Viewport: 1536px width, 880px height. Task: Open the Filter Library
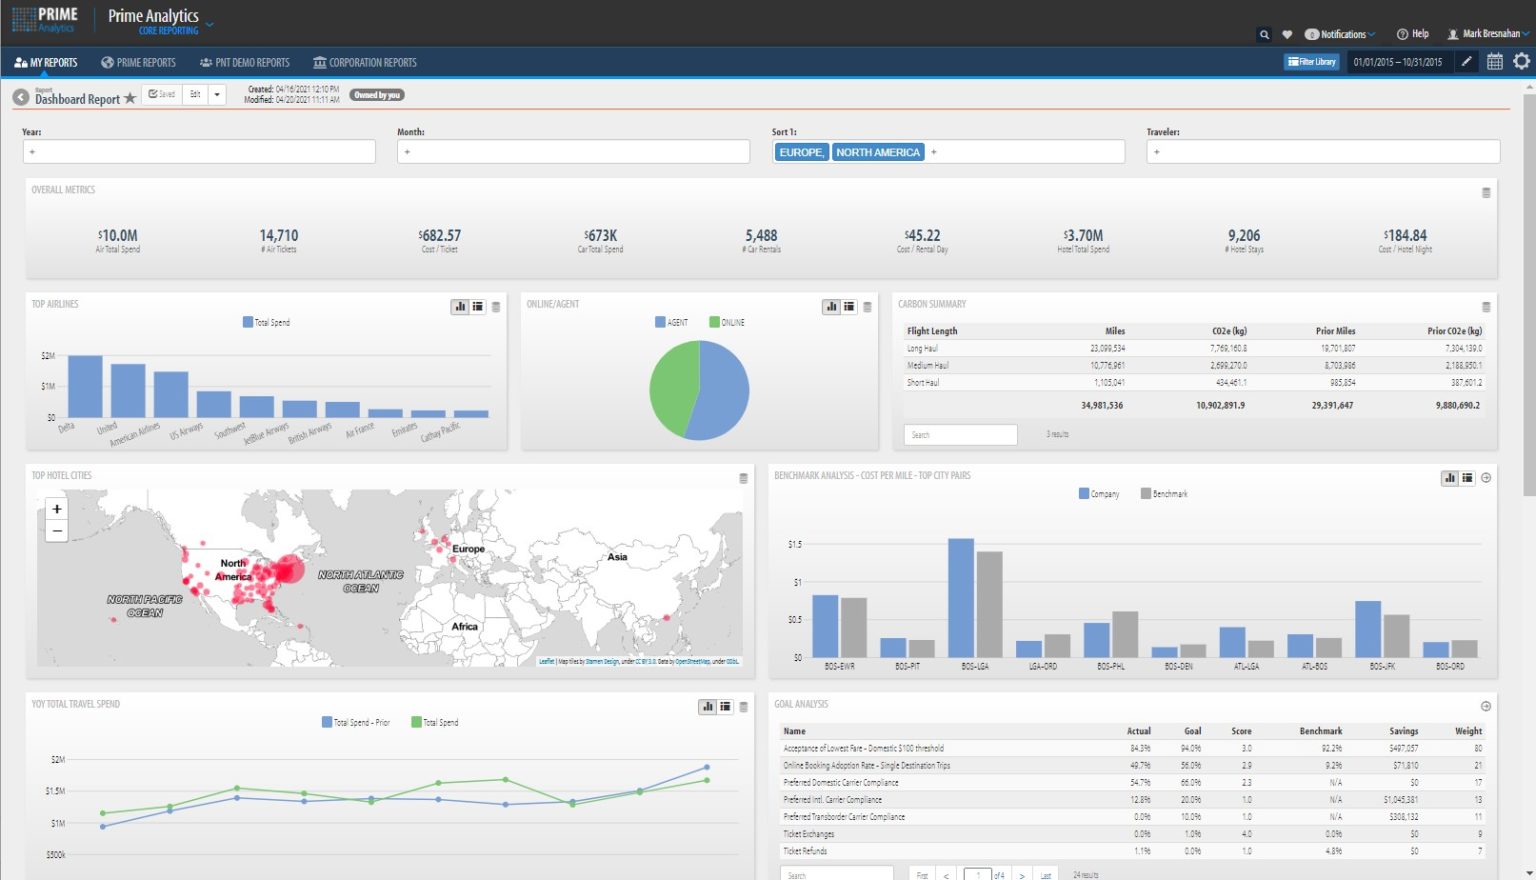[1311, 61]
